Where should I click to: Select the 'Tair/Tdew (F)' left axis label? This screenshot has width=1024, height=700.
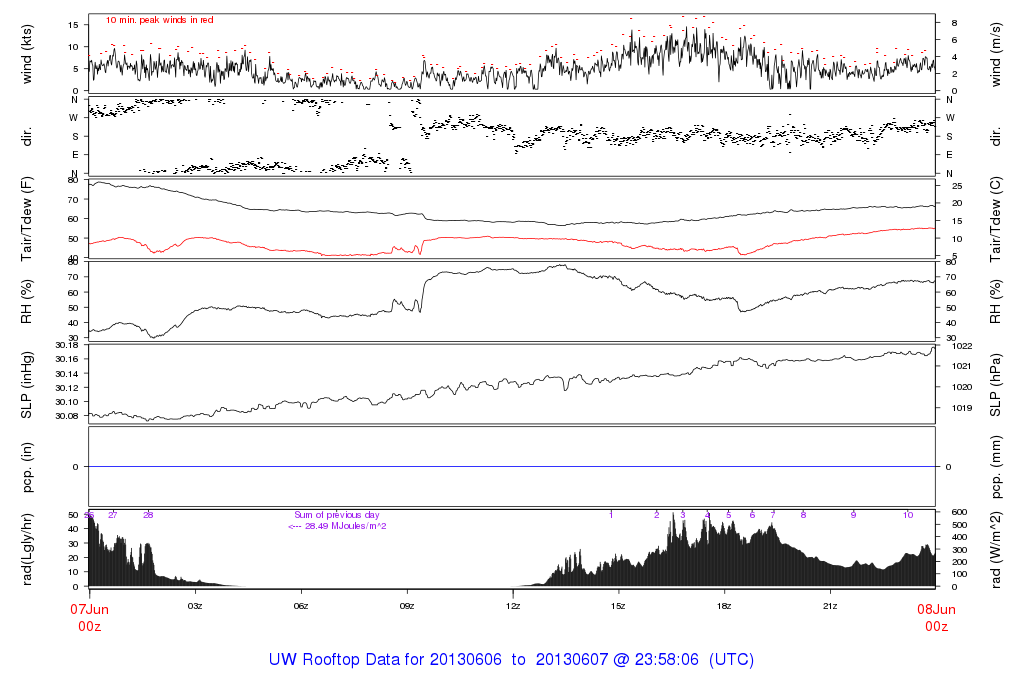pyautogui.click(x=27, y=217)
